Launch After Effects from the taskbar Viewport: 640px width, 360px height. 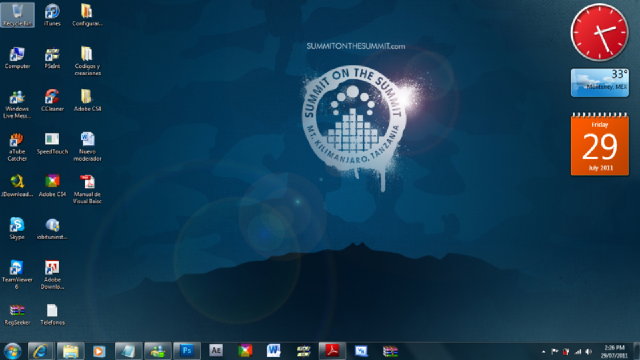click(x=216, y=351)
